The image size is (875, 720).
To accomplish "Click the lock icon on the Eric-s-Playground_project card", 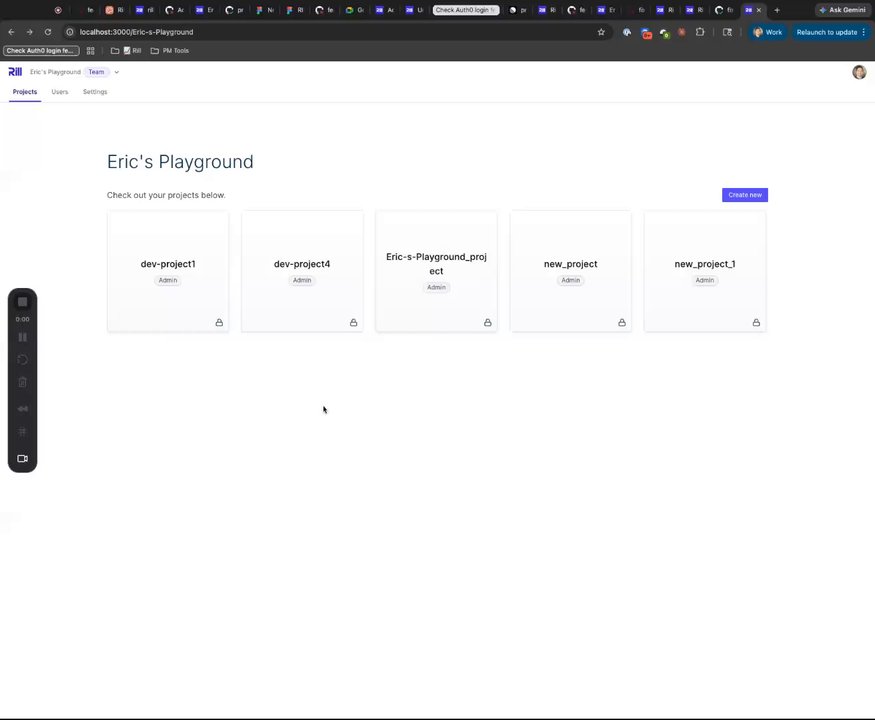I will click(488, 323).
